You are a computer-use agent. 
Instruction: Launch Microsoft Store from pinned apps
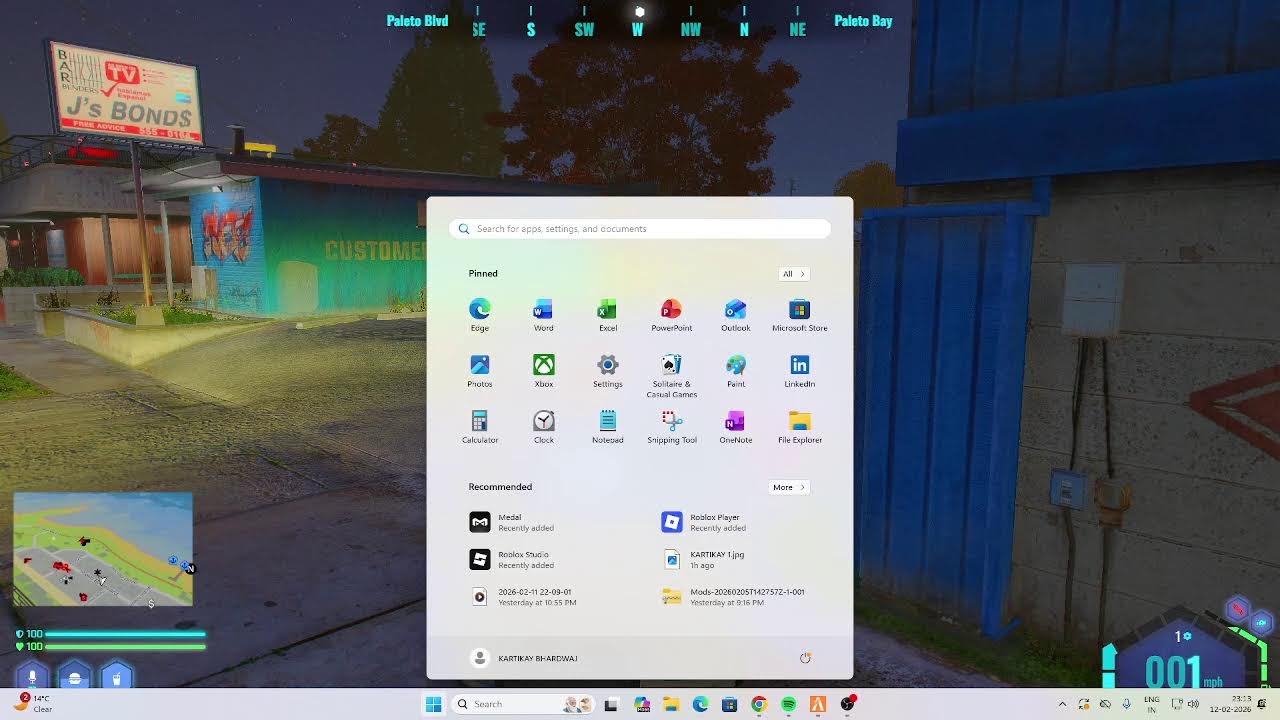799,315
